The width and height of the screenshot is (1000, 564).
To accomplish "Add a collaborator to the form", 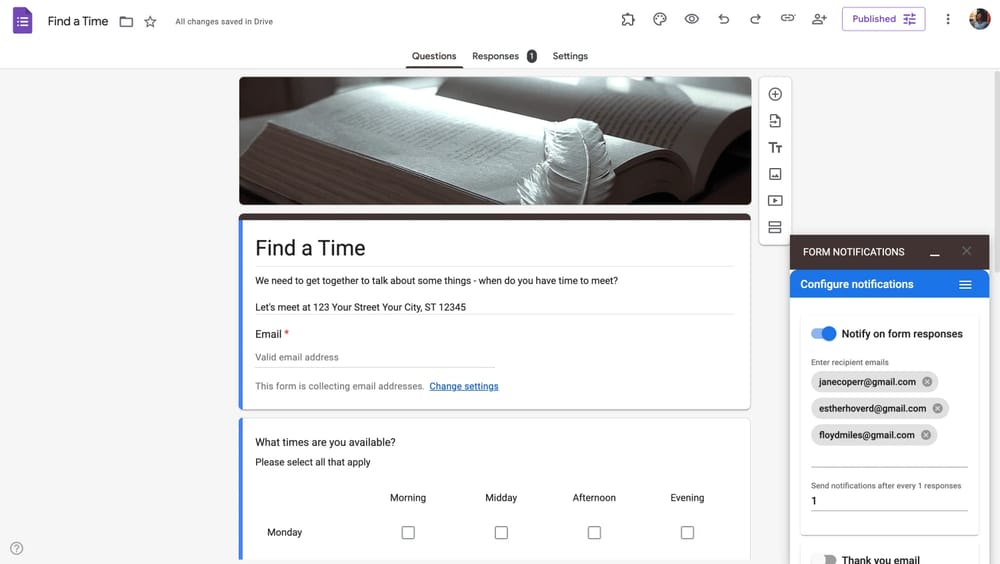I will (820, 19).
